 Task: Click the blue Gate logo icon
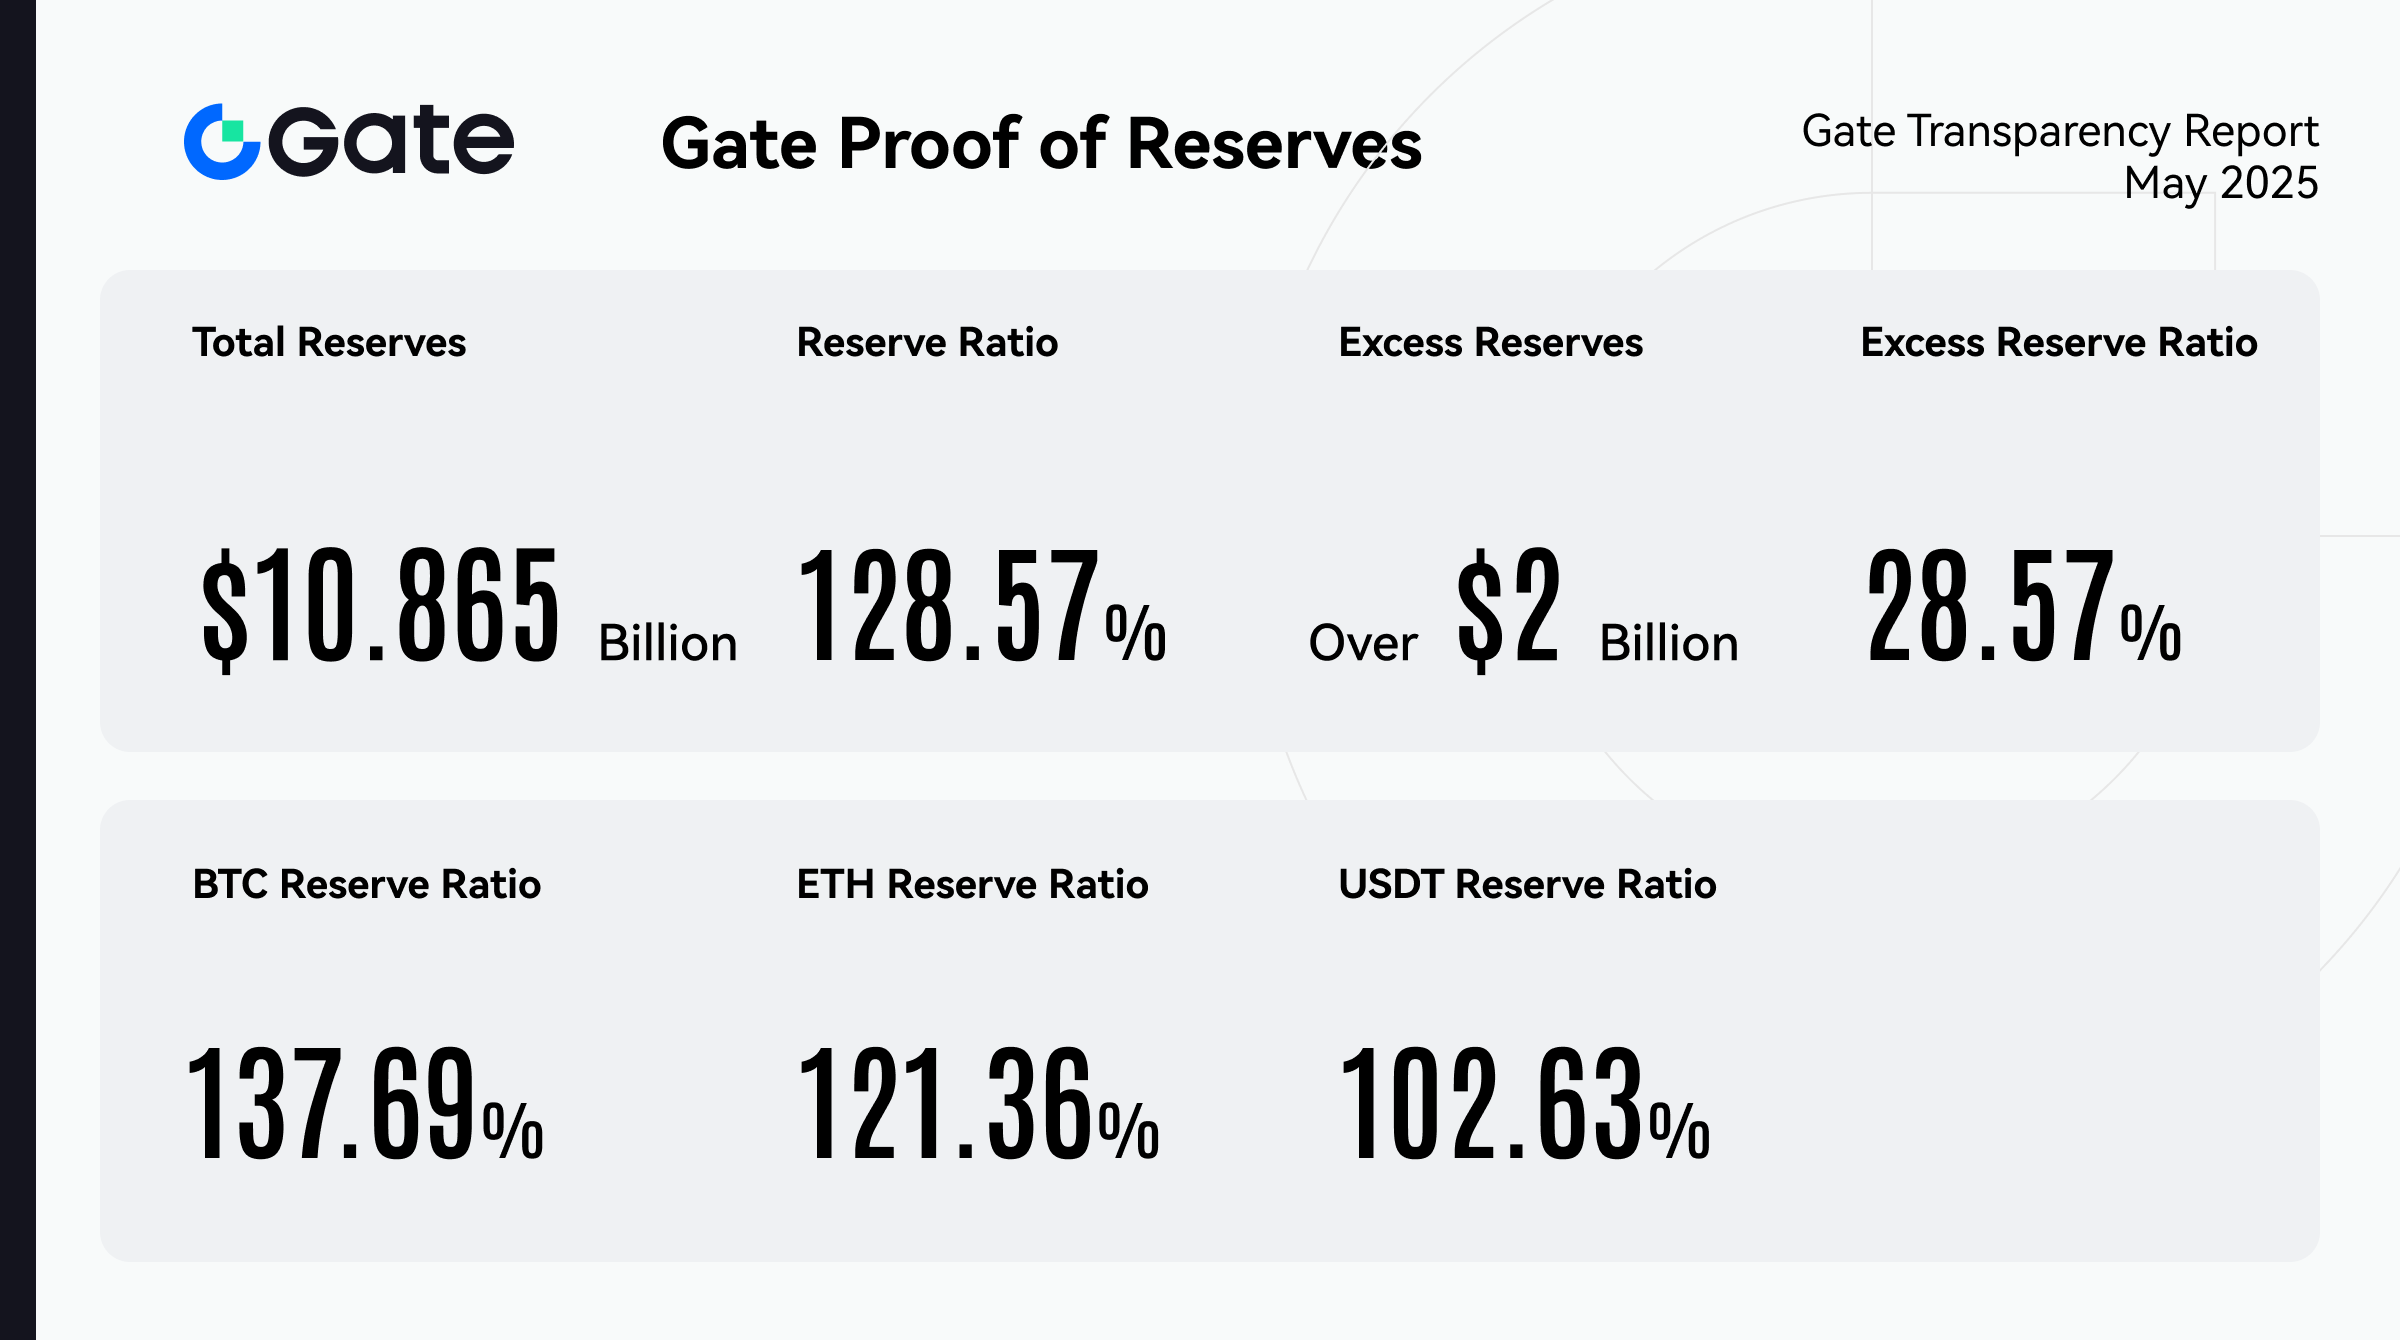[221, 142]
